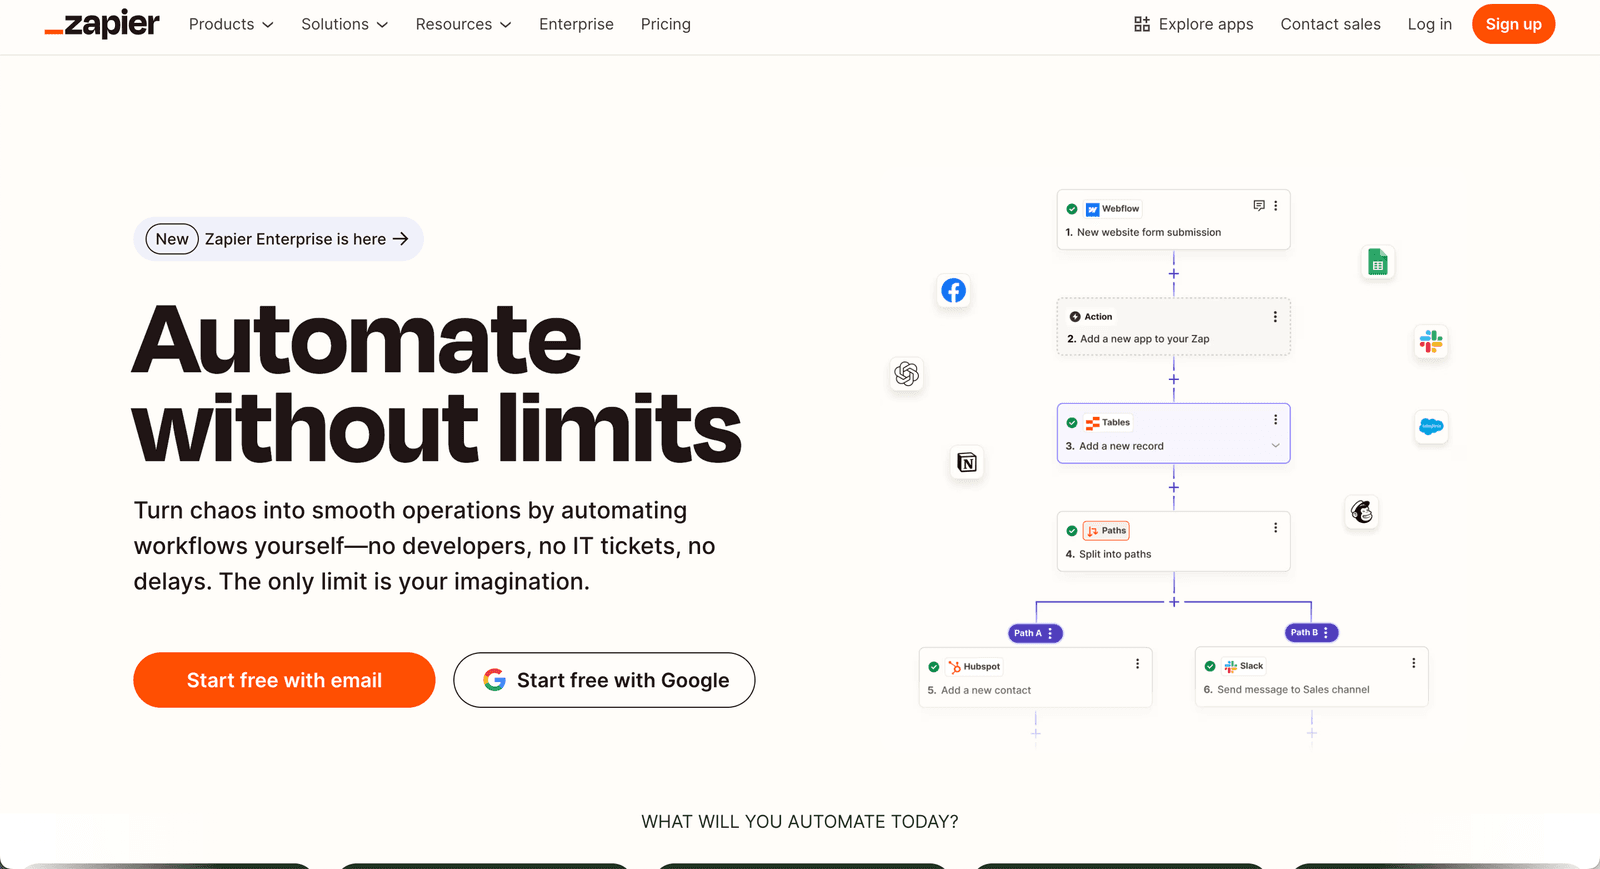Click the Salesforce cloud icon
1600x869 pixels.
point(1431,427)
